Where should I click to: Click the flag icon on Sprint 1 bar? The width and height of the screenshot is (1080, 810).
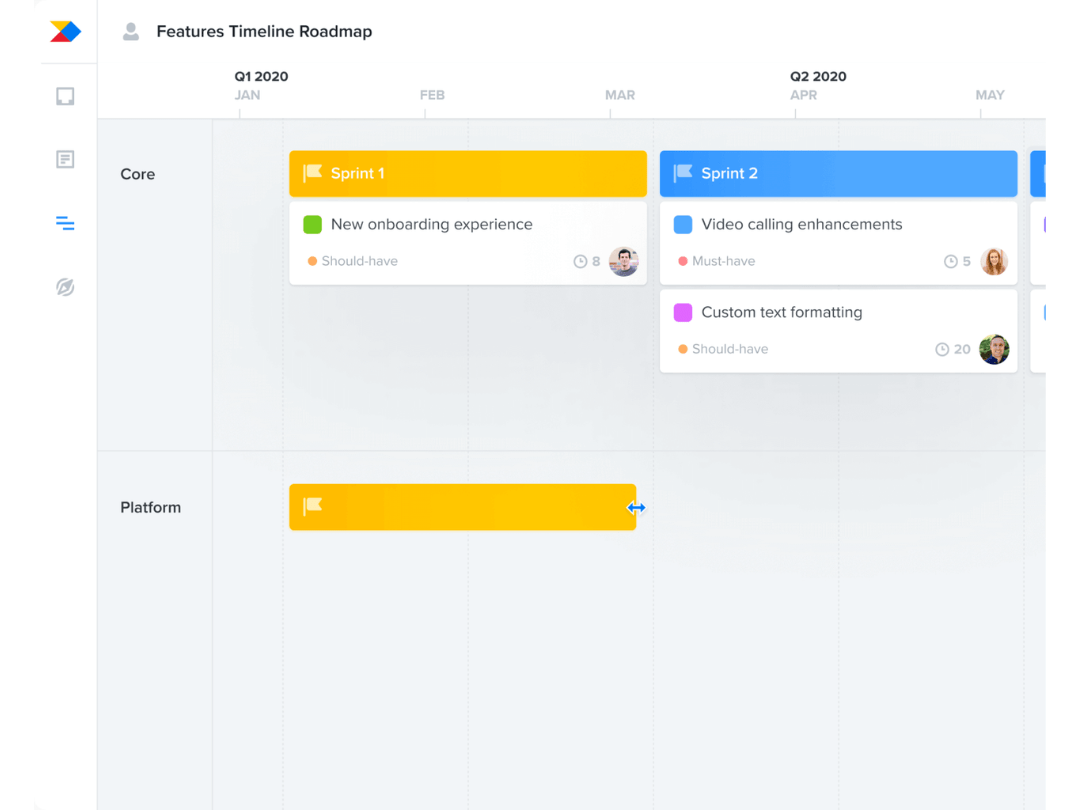(x=313, y=173)
